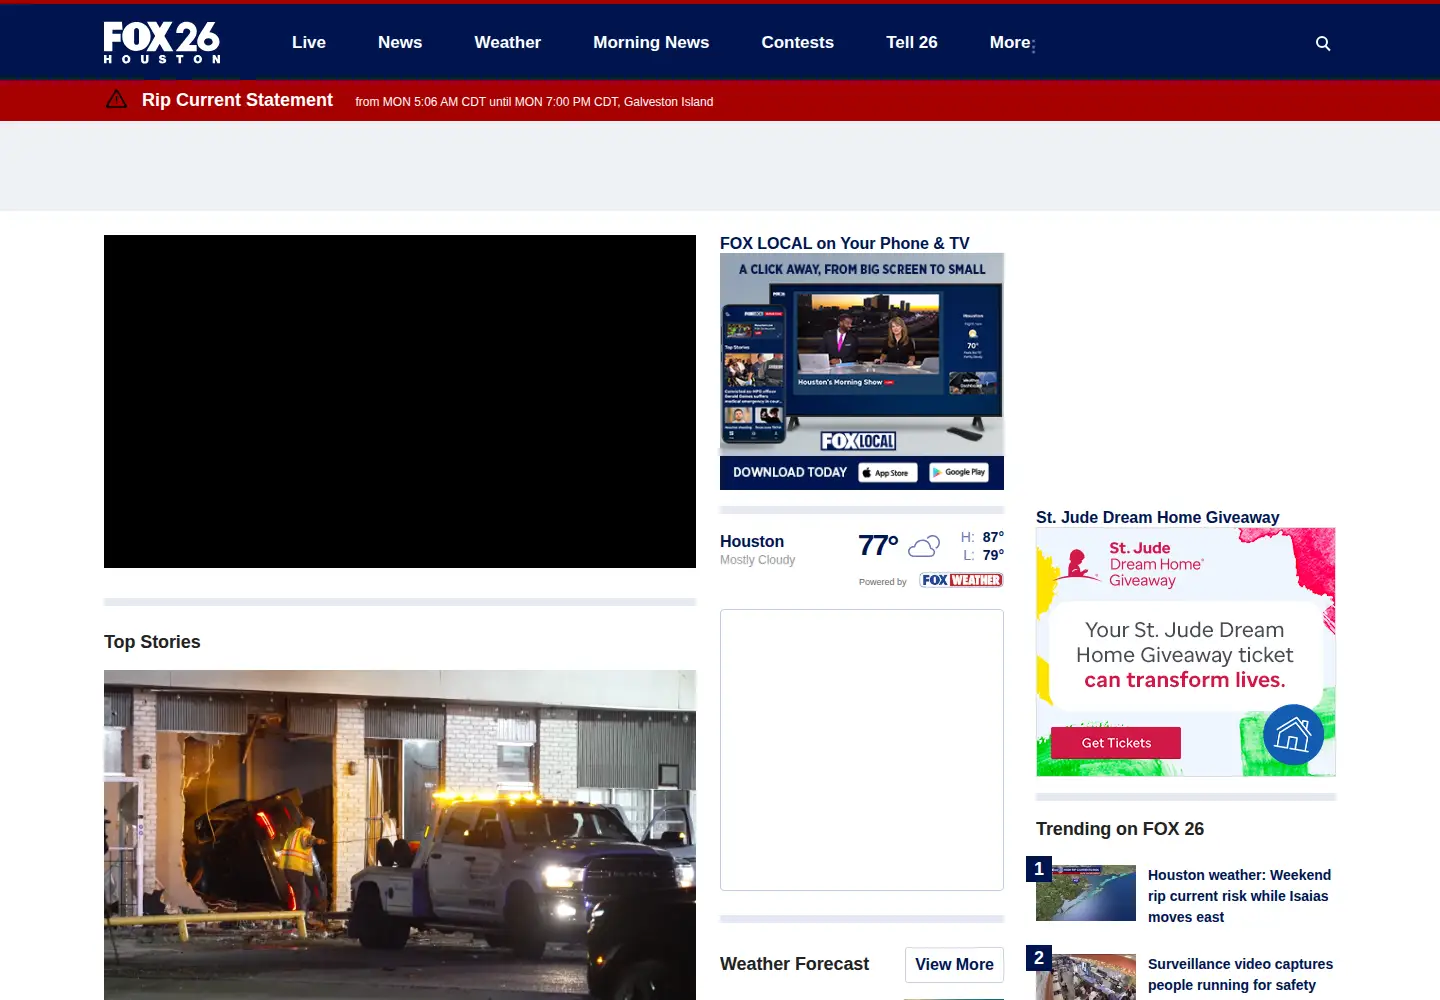Open the Weather menu item
This screenshot has height=1000, width=1440.
508,42
